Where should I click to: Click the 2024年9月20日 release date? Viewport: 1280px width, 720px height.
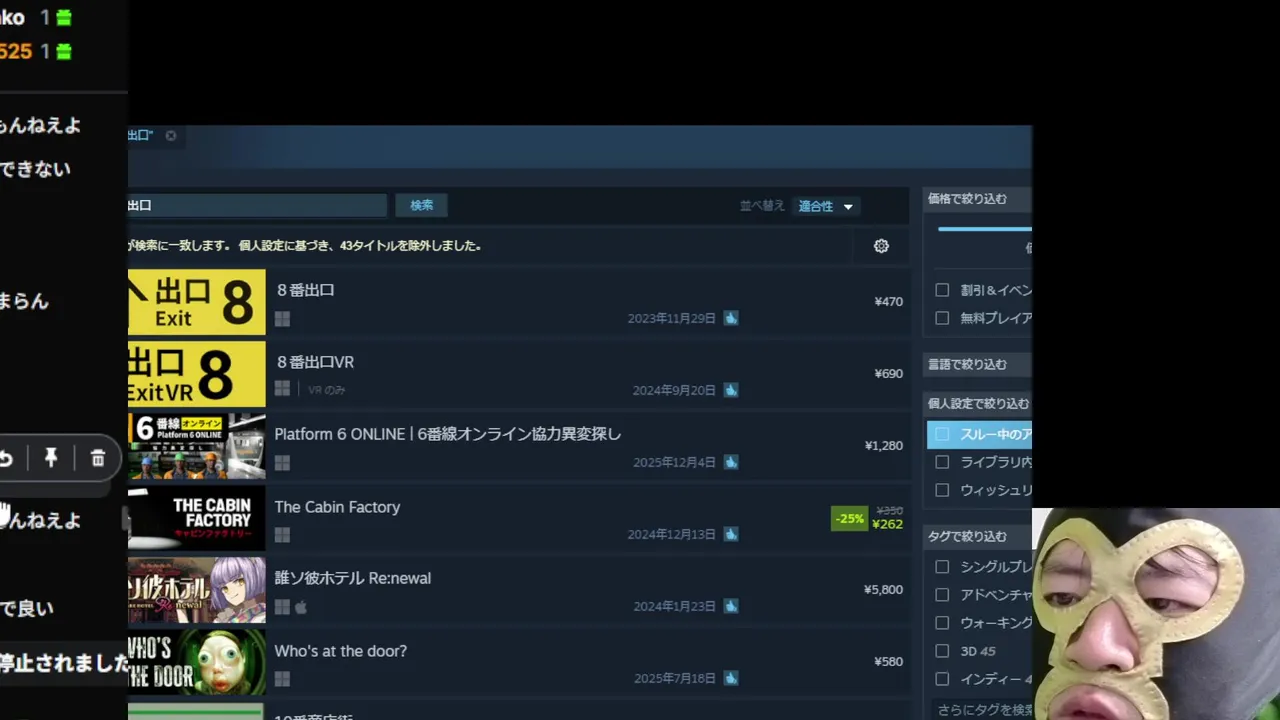pyautogui.click(x=675, y=390)
